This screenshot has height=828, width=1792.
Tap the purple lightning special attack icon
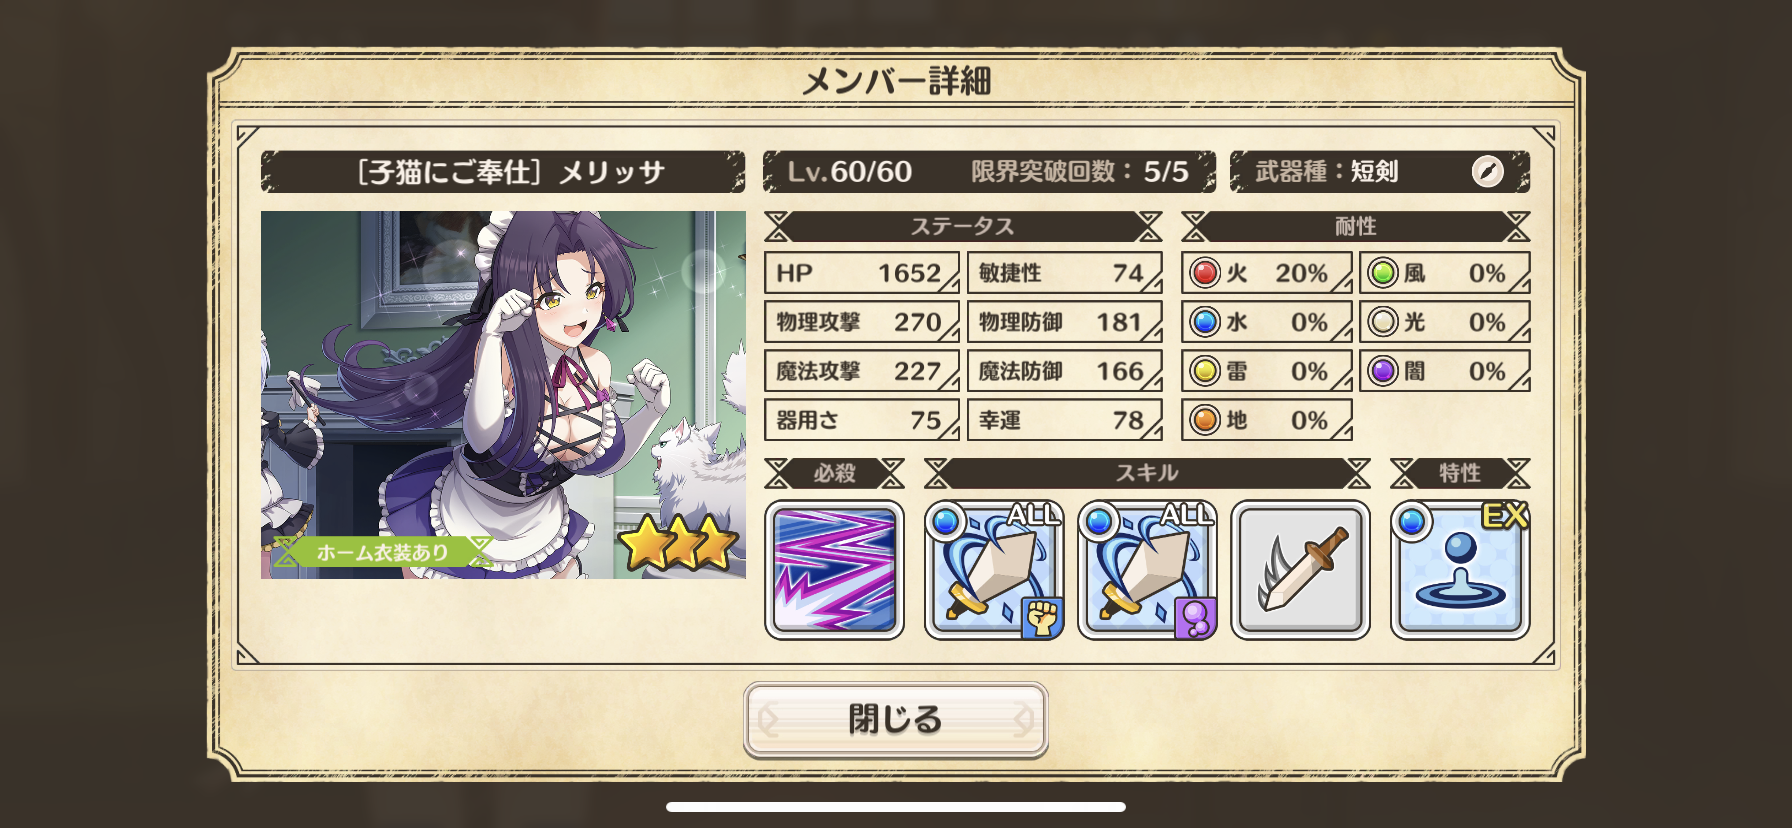click(834, 570)
